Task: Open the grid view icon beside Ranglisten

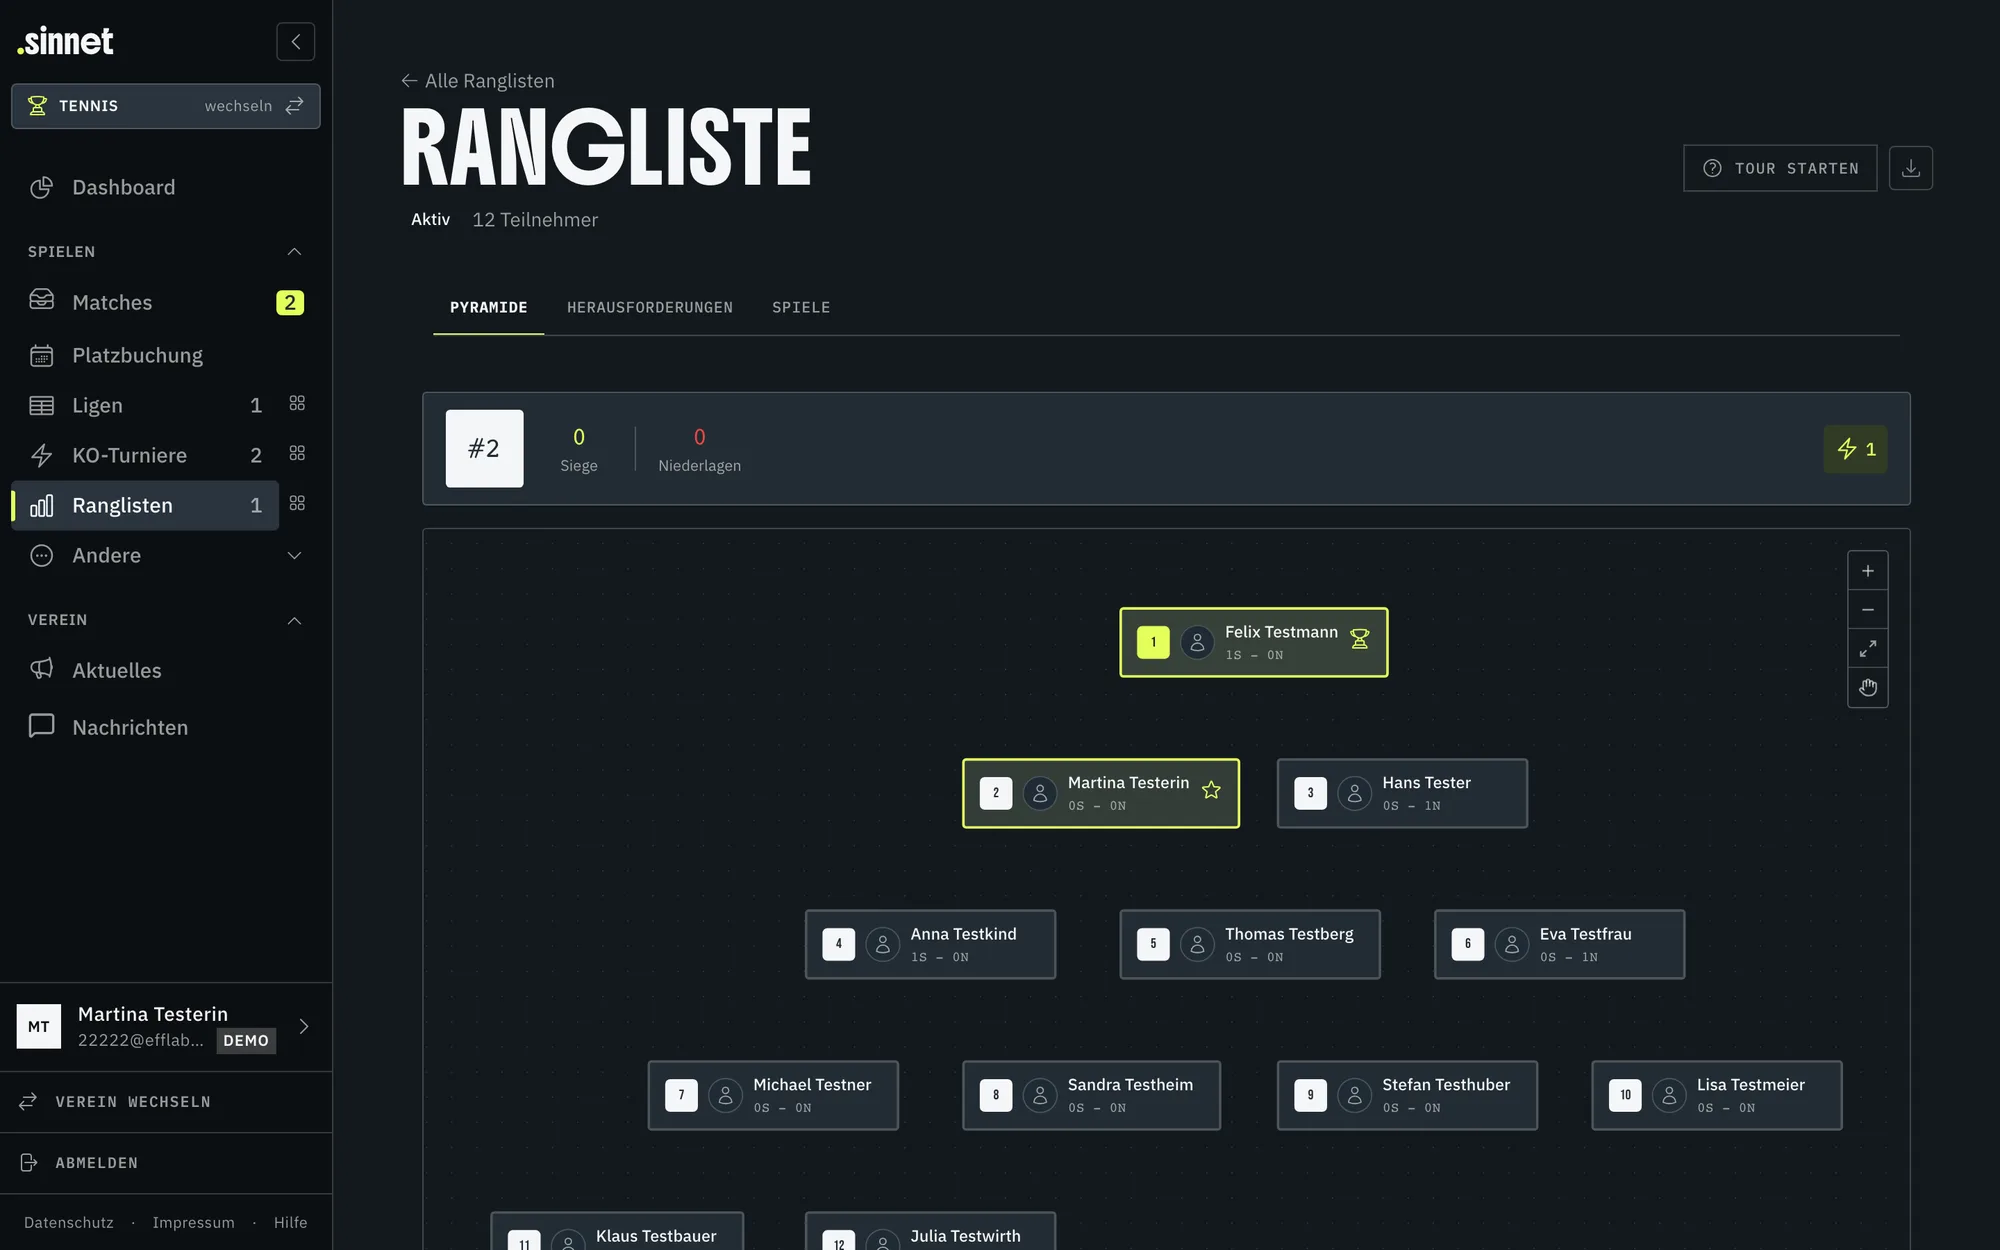Action: (x=297, y=503)
